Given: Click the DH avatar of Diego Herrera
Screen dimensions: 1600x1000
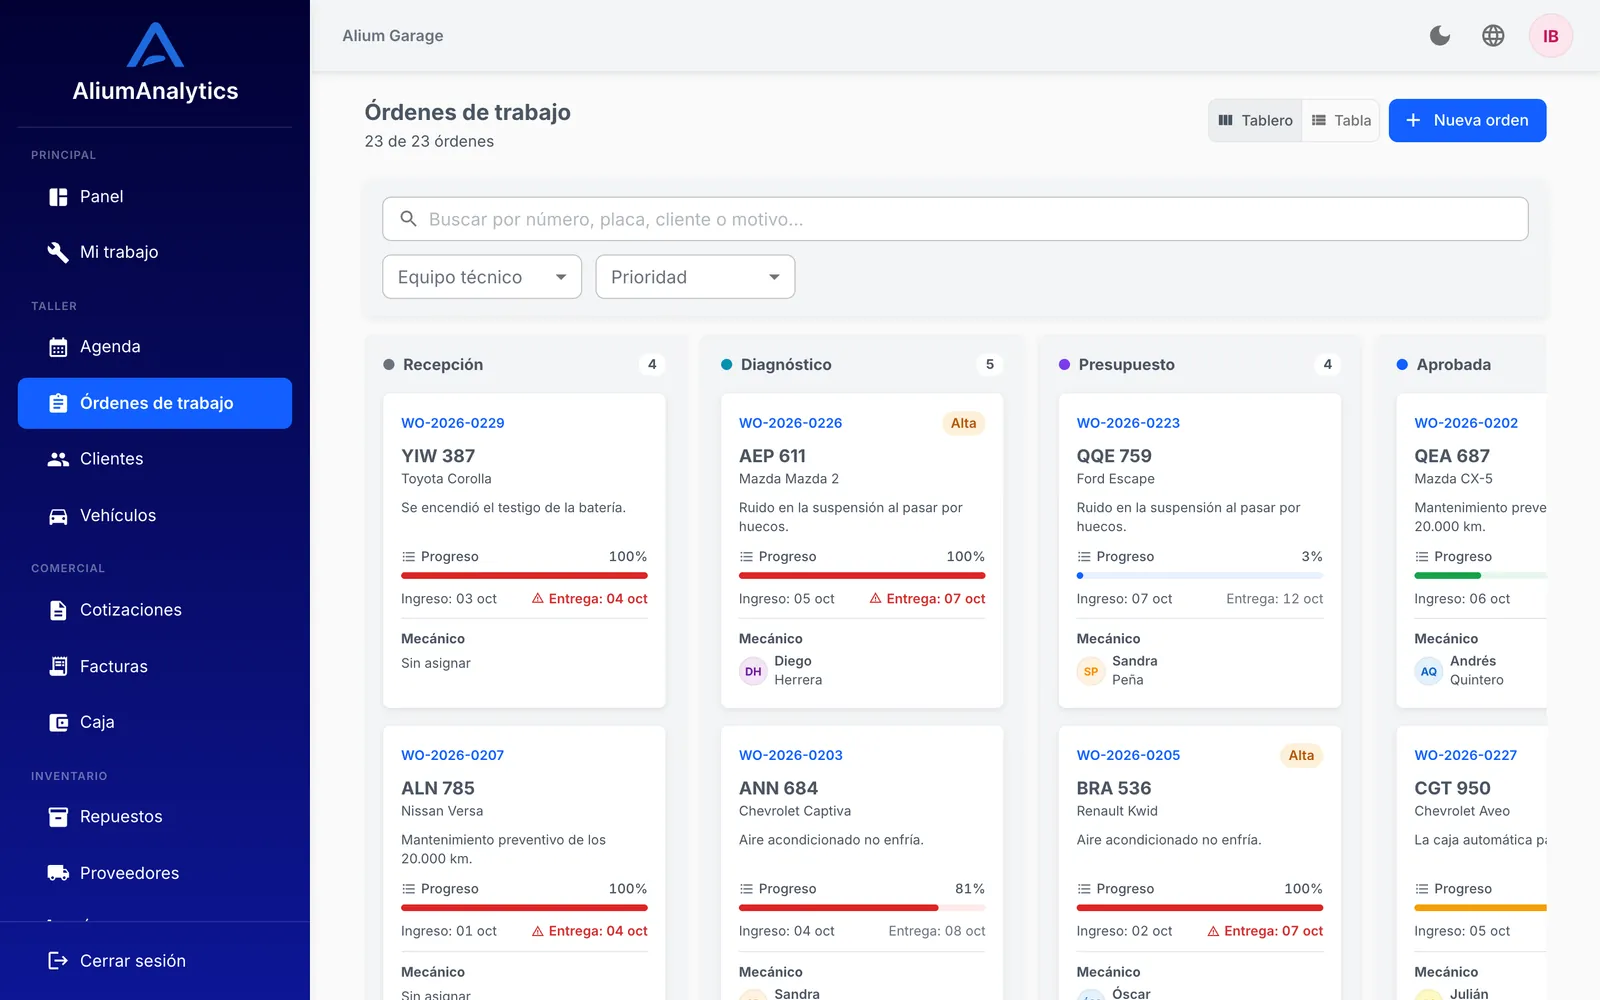Looking at the screenshot, I should point(753,671).
